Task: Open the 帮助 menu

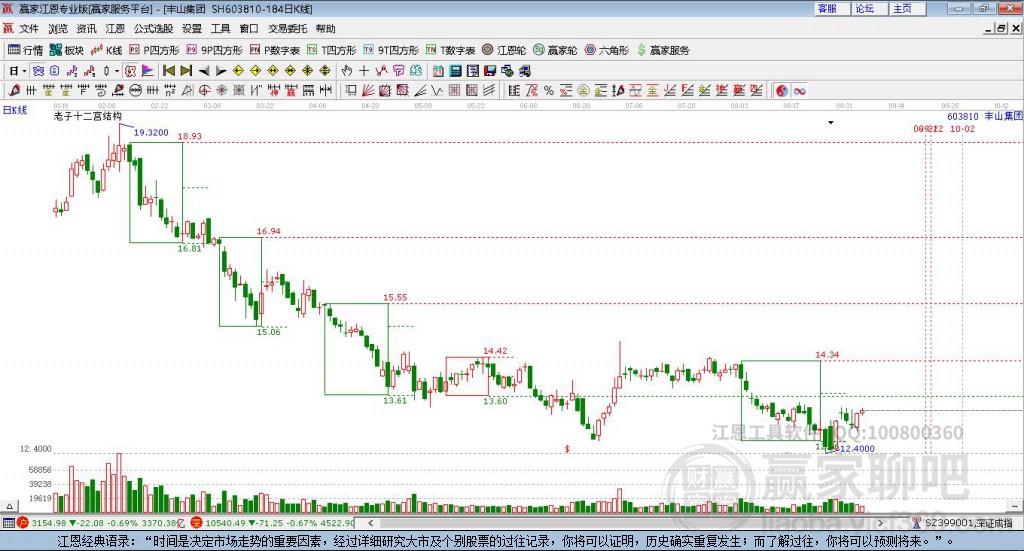Action: tap(325, 29)
